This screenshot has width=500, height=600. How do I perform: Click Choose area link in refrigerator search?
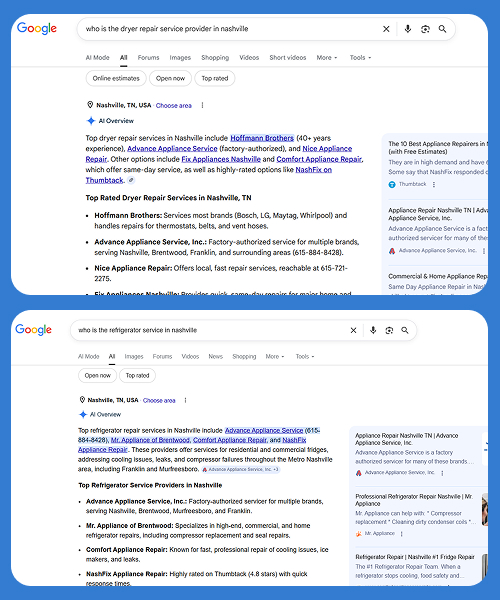[159, 401]
